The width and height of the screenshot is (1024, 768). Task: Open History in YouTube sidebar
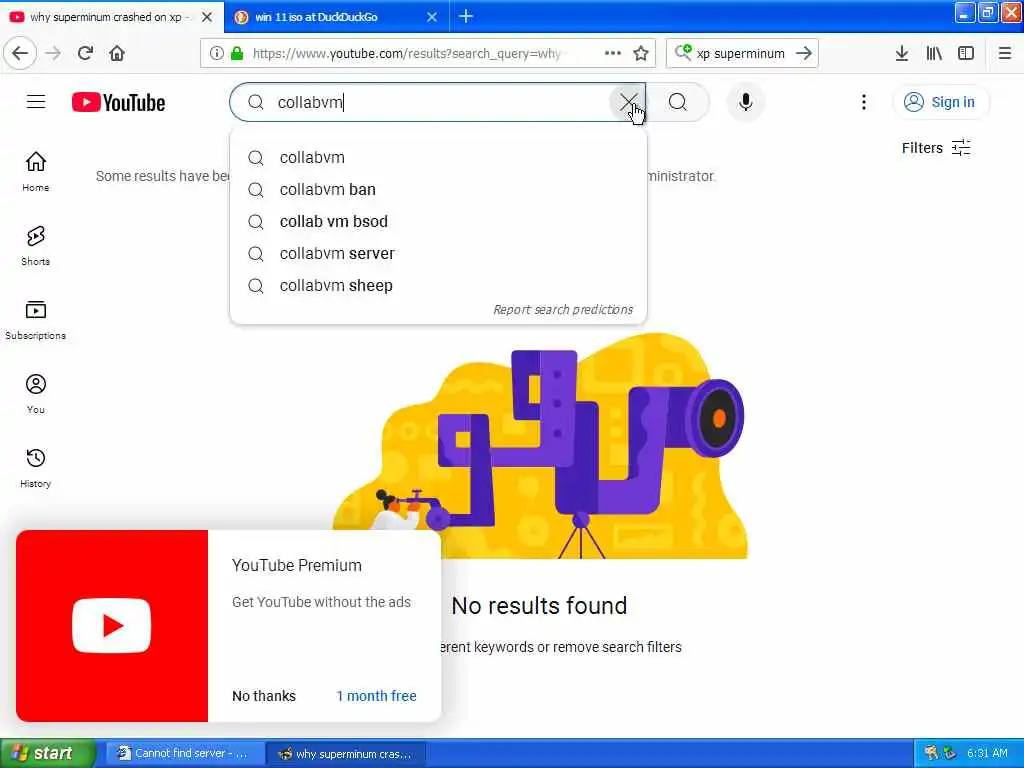[35, 468]
